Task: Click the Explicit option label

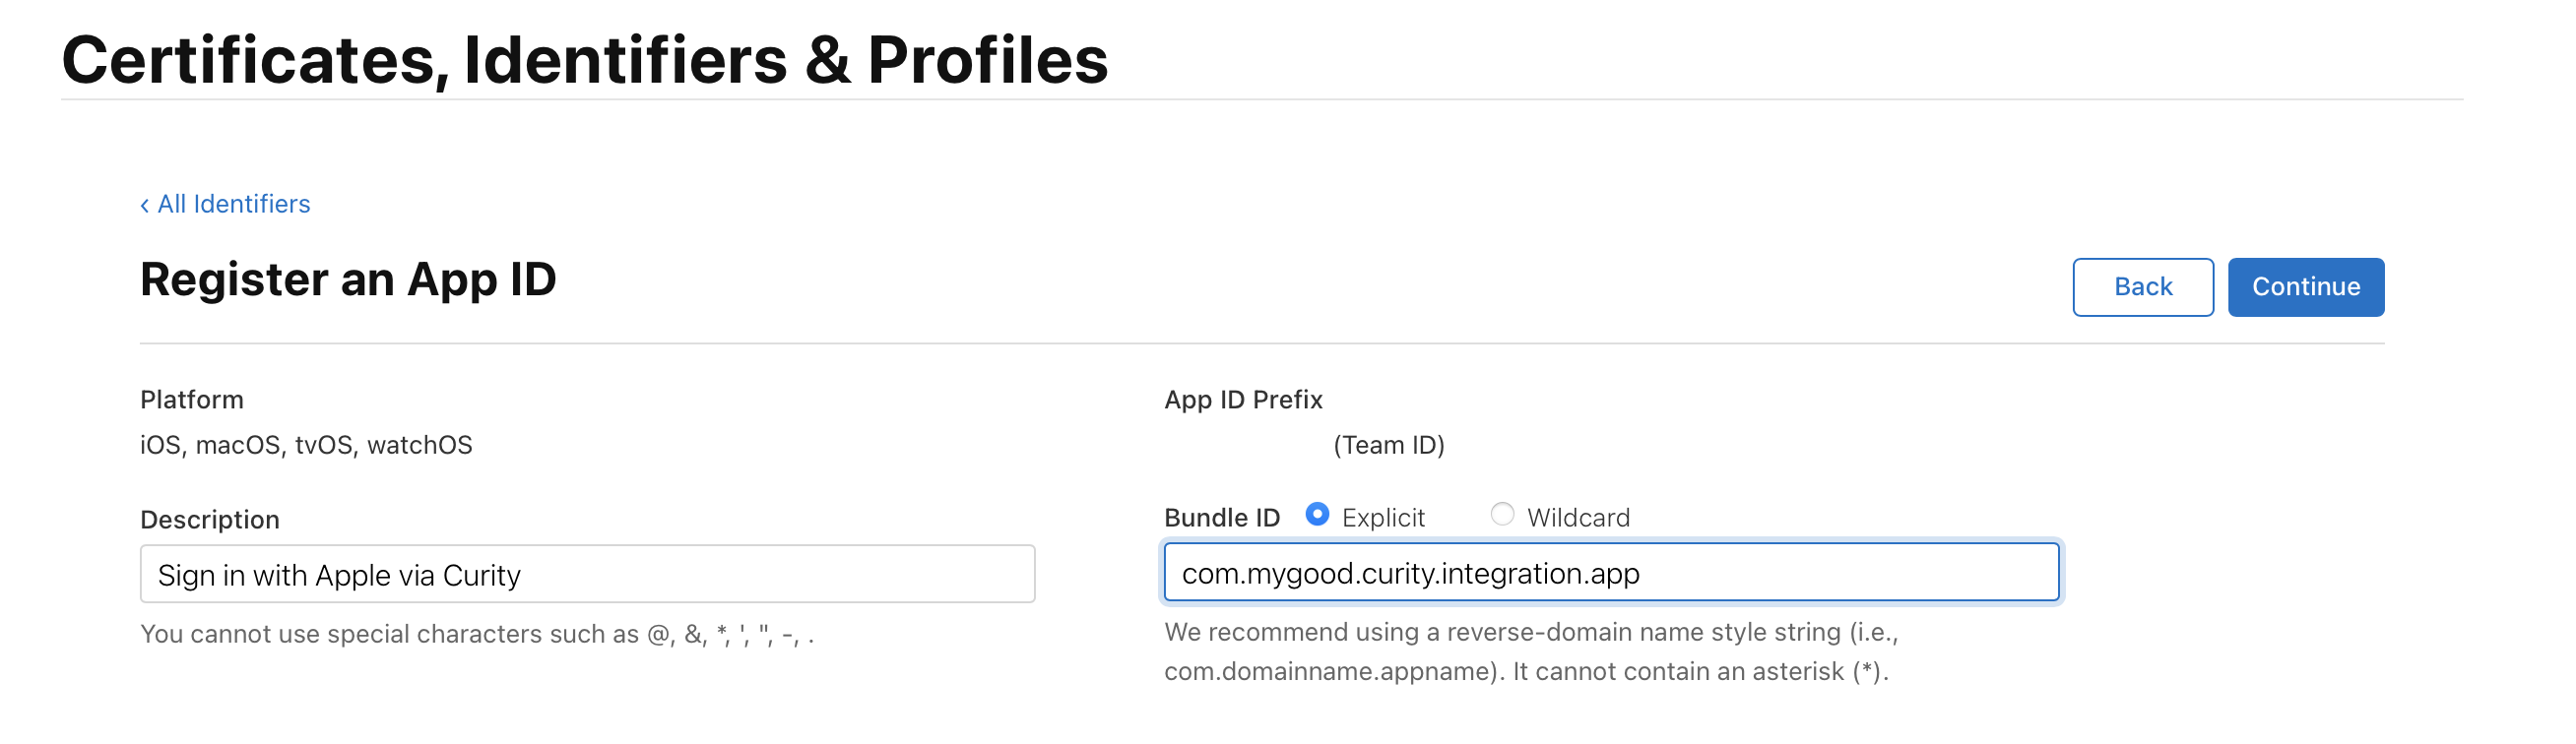Action: tap(1382, 518)
